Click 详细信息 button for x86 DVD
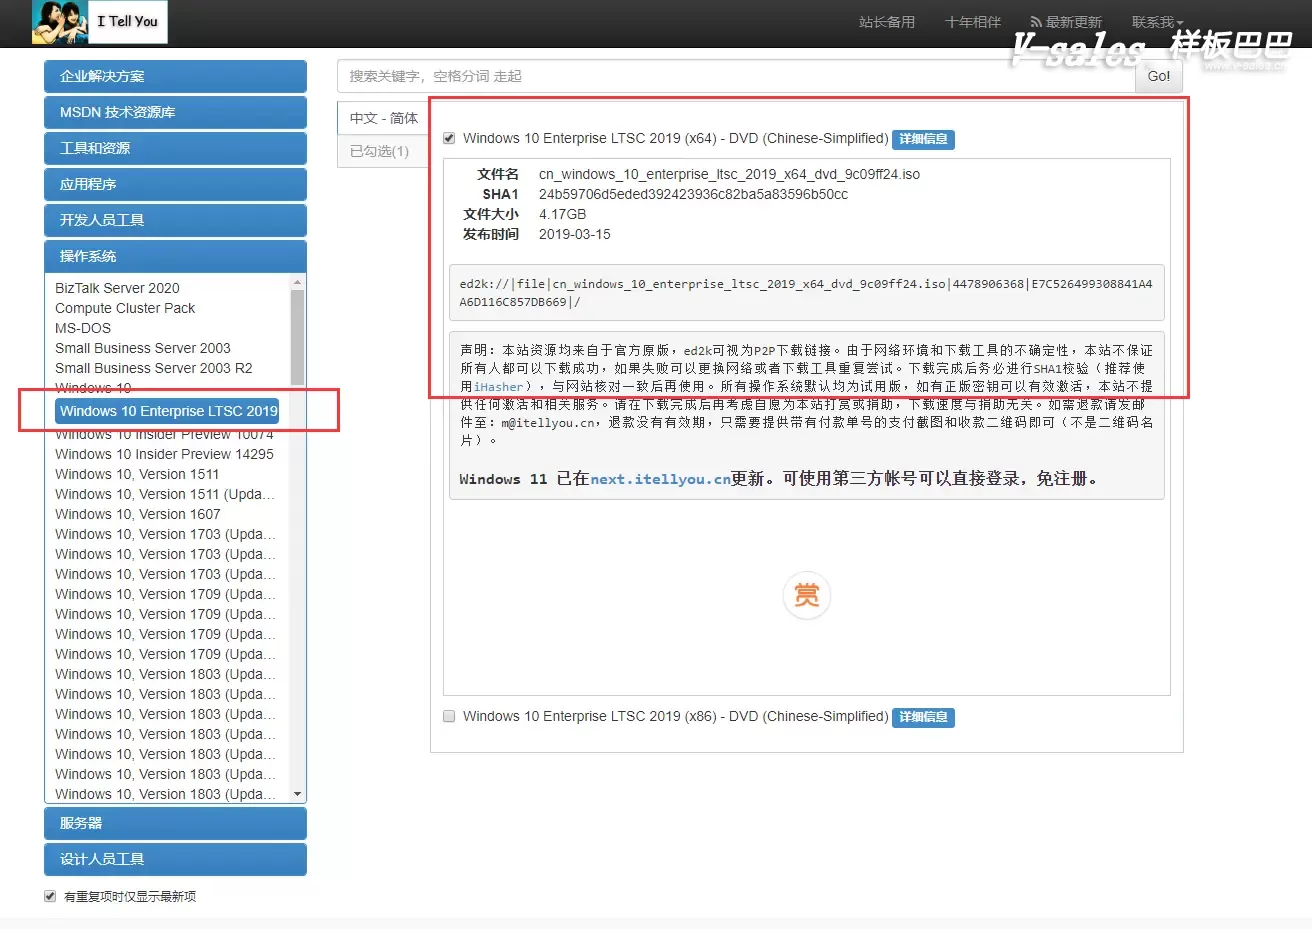The height and width of the screenshot is (929, 1312). click(923, 717)
